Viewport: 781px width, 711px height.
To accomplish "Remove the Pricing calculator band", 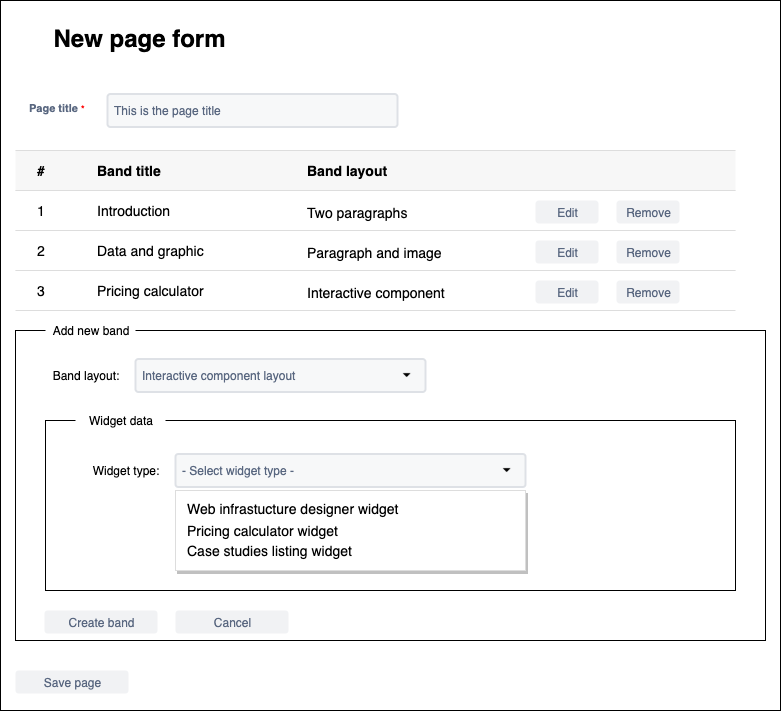I will [648, 292].
